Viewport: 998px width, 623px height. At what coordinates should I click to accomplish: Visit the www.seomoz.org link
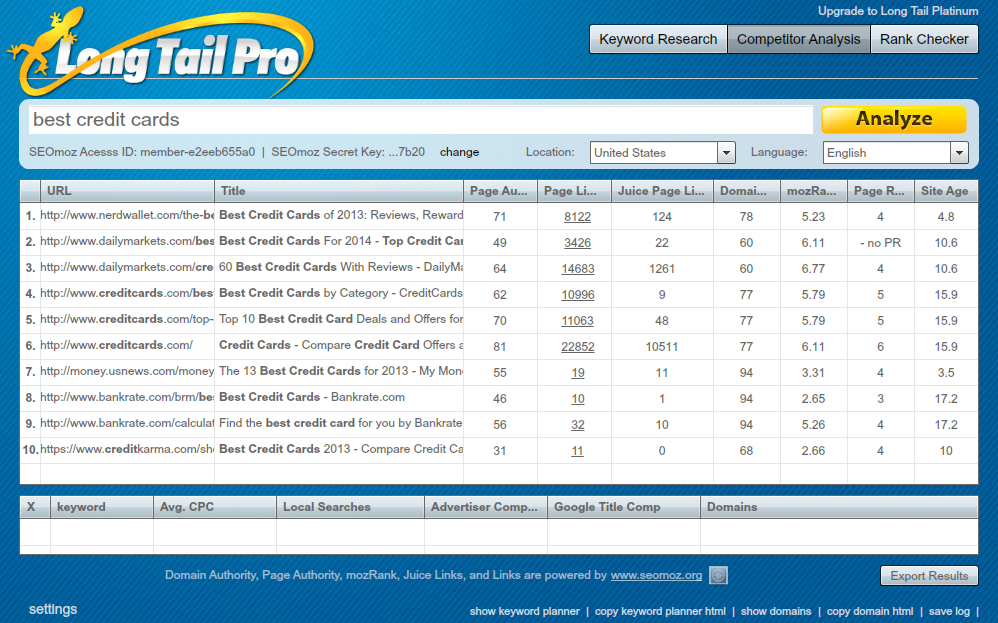pos(656,575)
